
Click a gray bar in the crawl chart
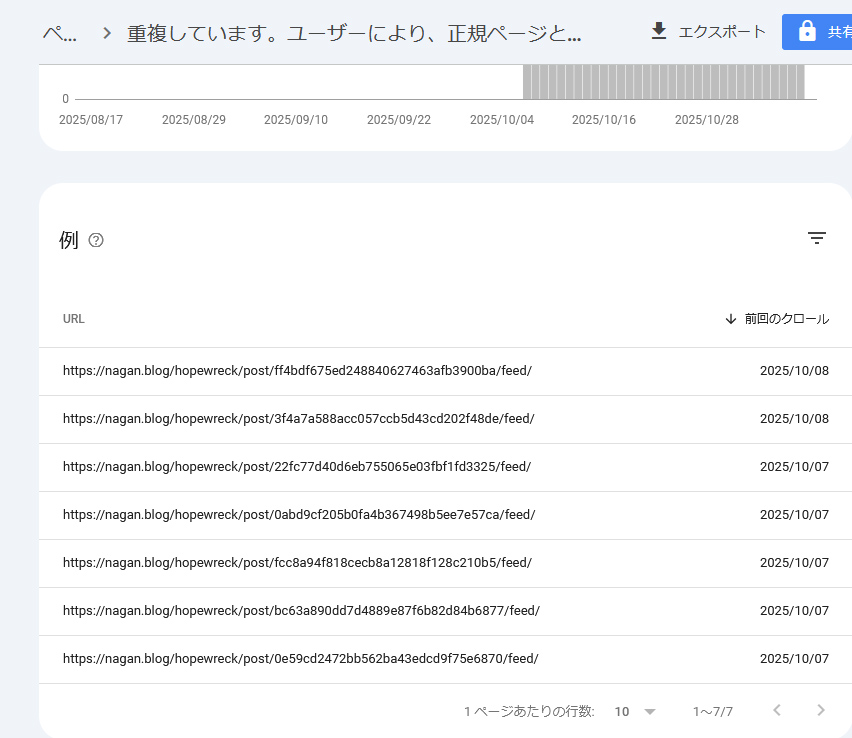(x=660, y=82)
